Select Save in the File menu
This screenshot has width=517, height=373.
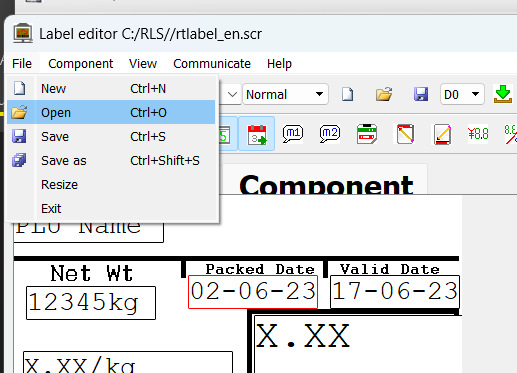coord(111,136)
